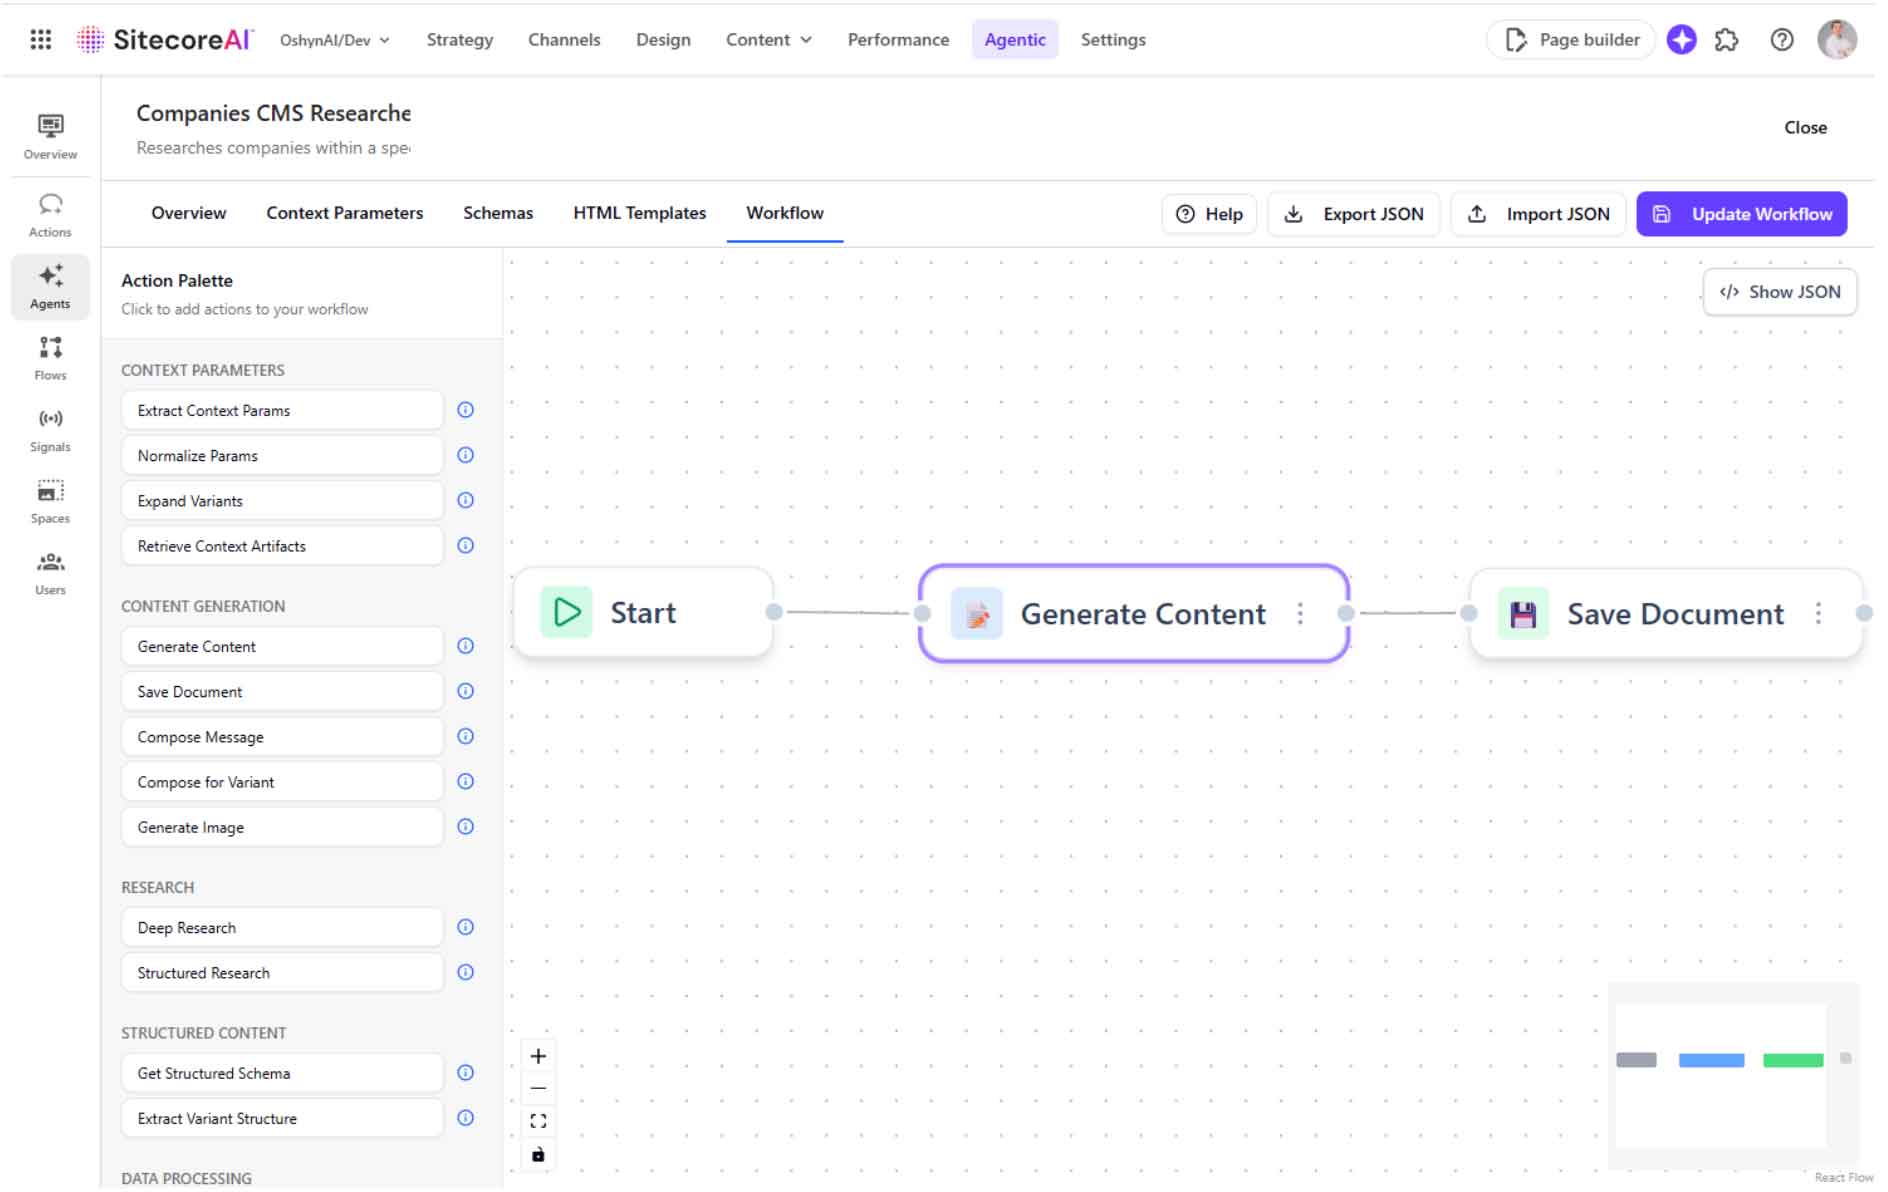1888x1192 pixels.
Task: Show info for Compose Message
Action: point(467,738)
